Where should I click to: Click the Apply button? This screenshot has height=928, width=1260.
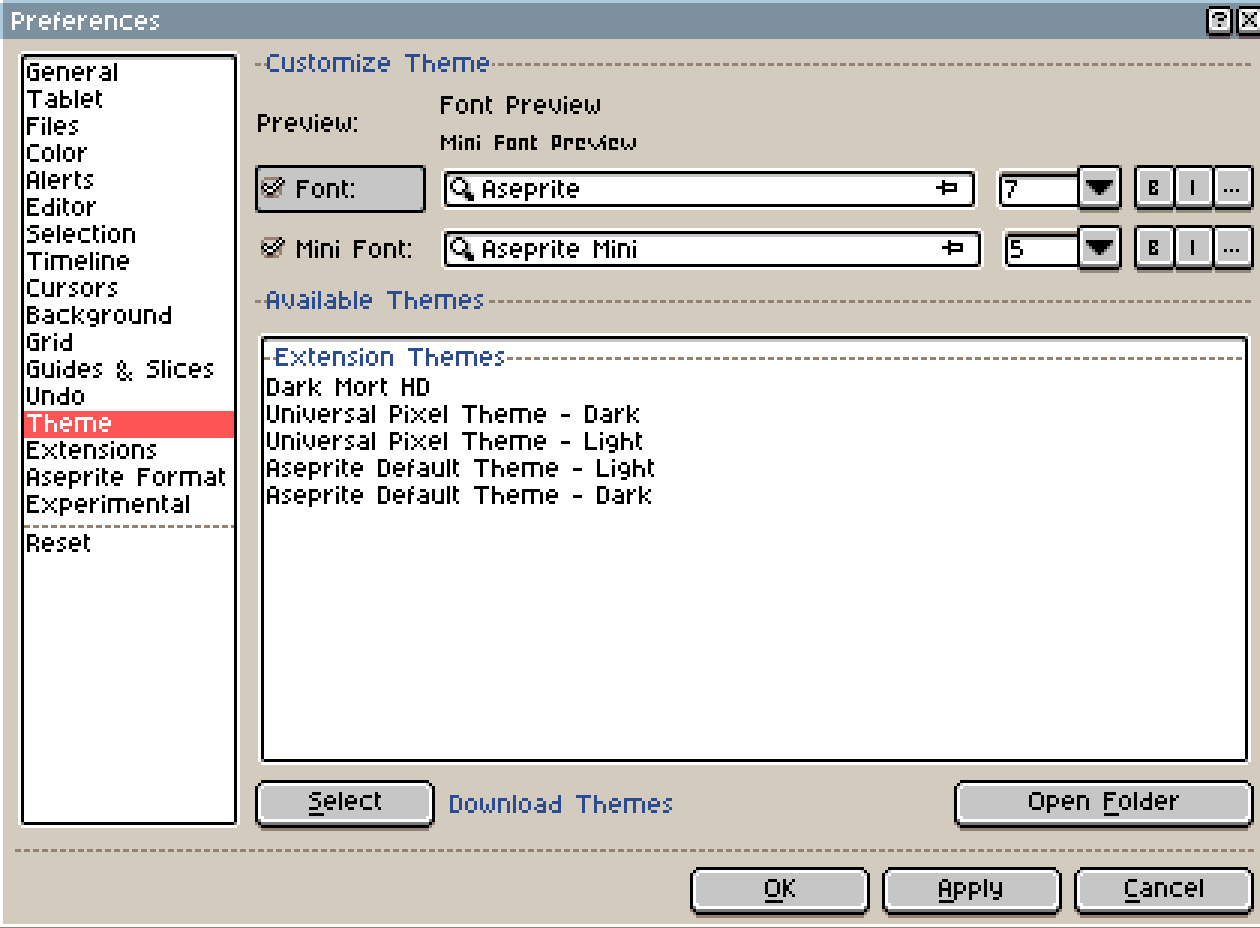tap(971, 890)
